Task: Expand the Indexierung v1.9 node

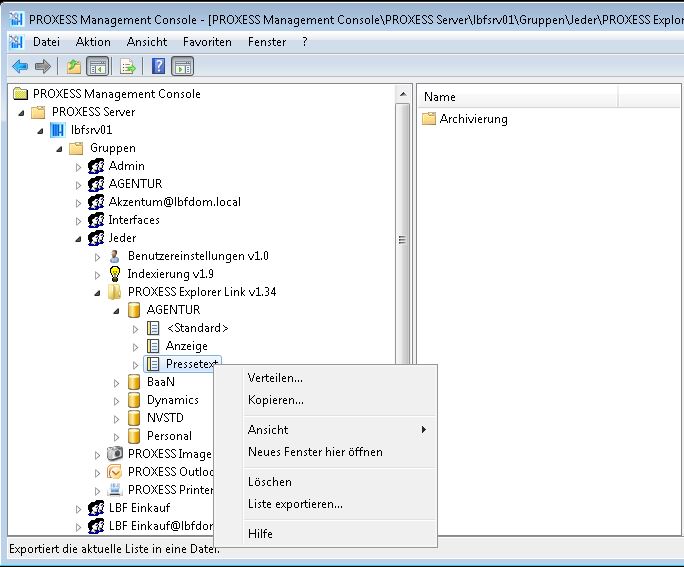Action: 97,275
